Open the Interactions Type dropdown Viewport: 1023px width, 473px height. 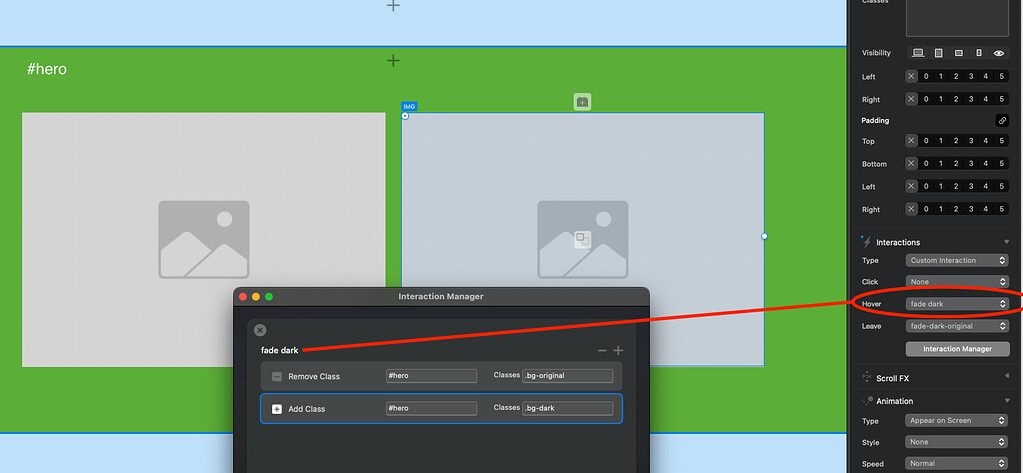tap(956, 260)
